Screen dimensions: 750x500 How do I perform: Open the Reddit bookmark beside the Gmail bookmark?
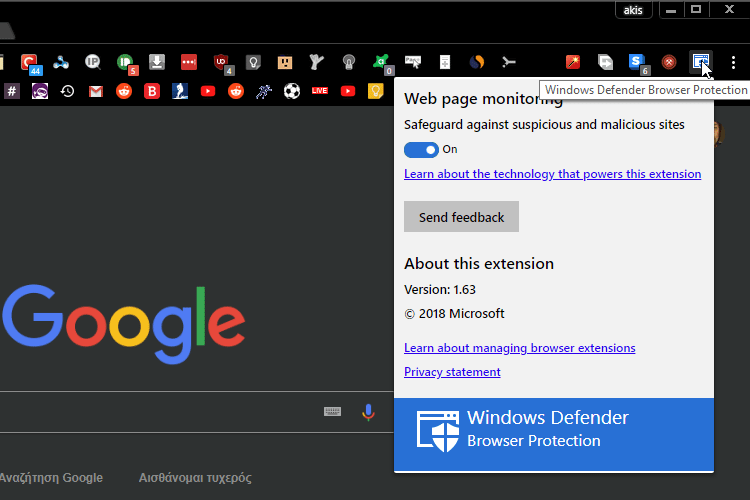124,91
